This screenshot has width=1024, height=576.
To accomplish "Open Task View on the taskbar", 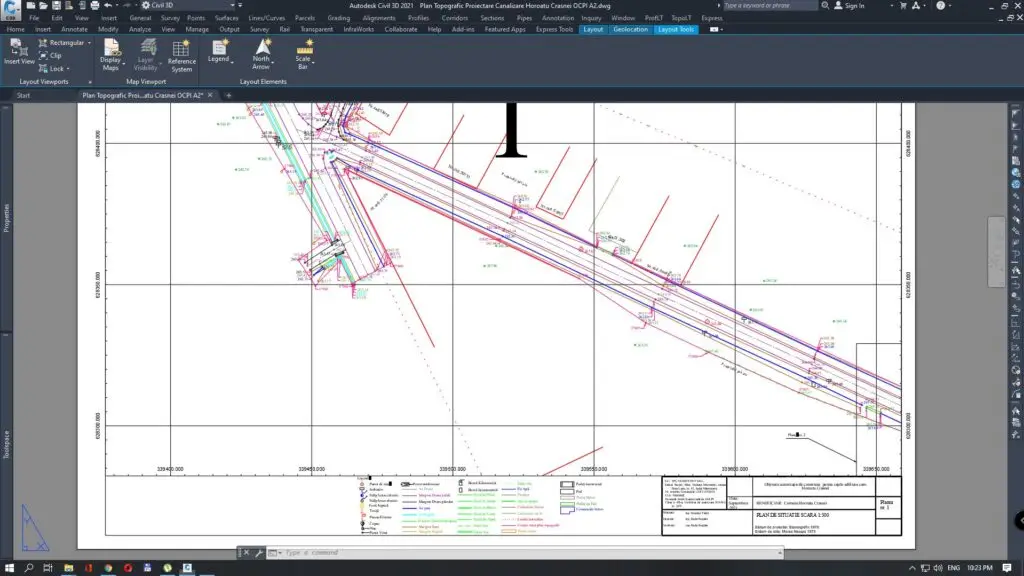I will pyautogui.click(x=48, y=568).
